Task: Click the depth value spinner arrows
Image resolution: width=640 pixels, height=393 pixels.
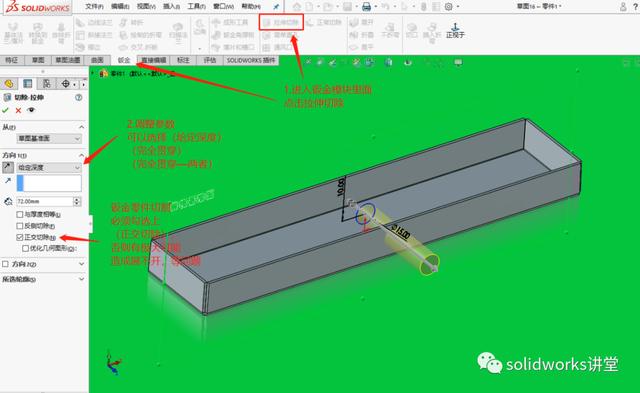Action: click(77, 201)
